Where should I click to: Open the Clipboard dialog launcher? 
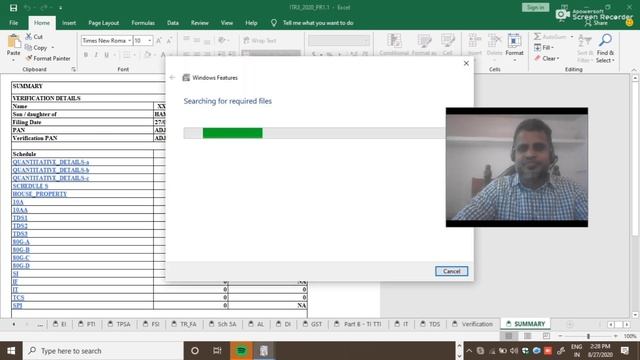pyautogui.click(x=73, y=70)
